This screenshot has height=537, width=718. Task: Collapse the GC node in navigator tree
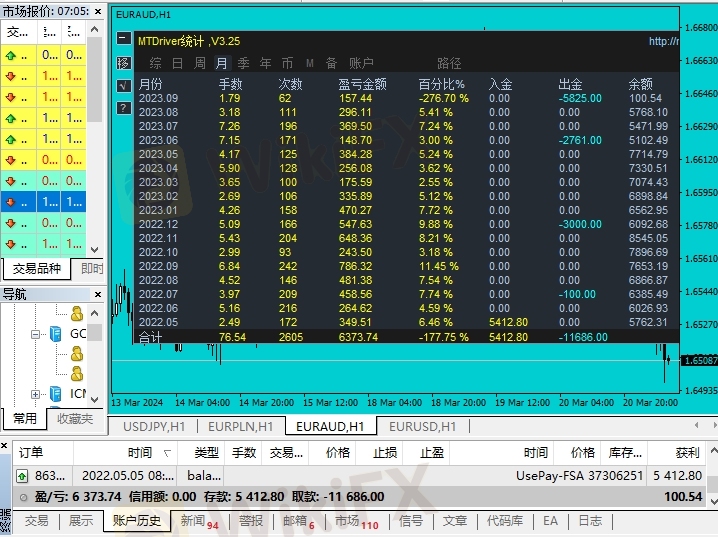tap(36, 333)
